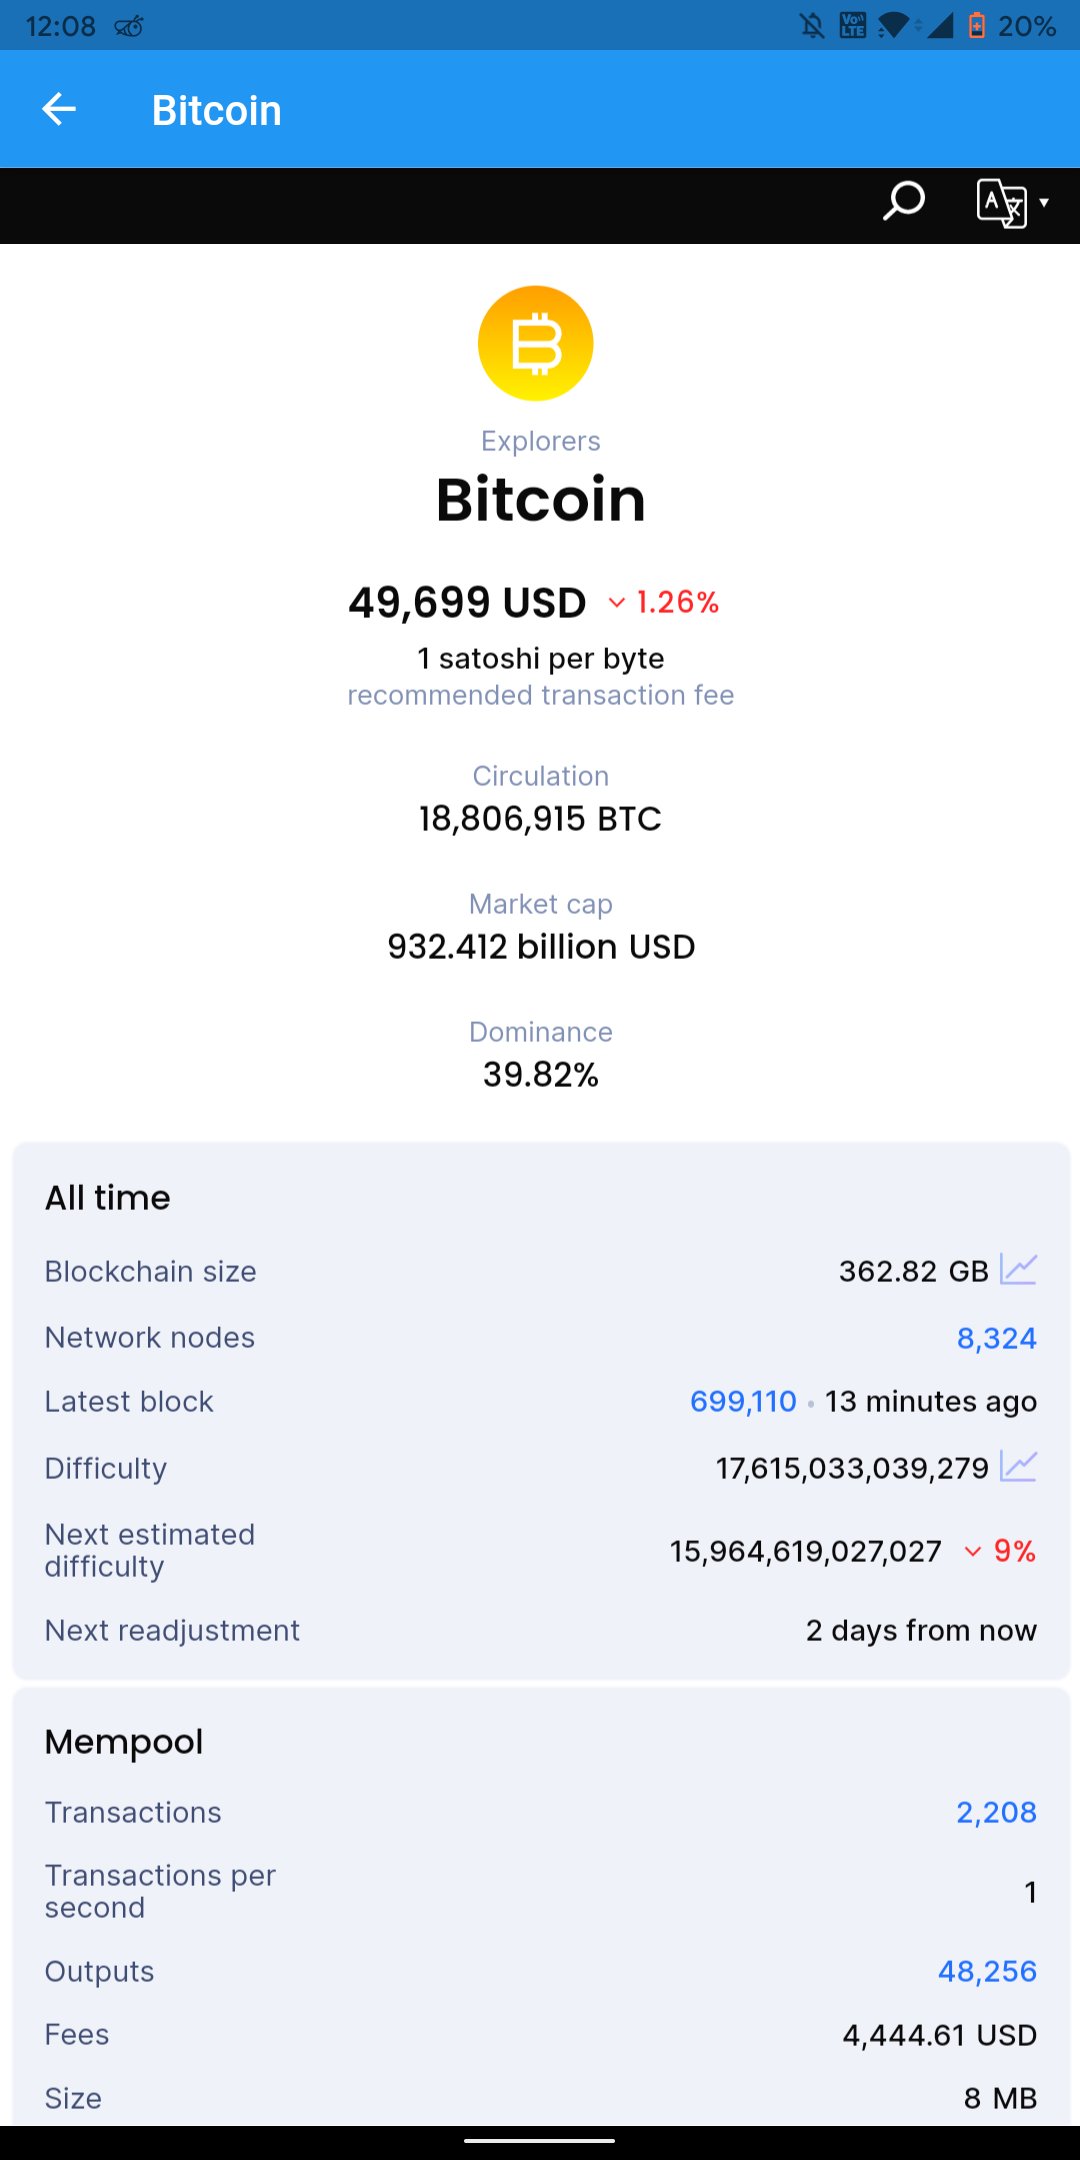1080x2160 pixels.
Task: Tap the 1.26% price change indicator
Action: pyautogui.click(x=664, y=602)
